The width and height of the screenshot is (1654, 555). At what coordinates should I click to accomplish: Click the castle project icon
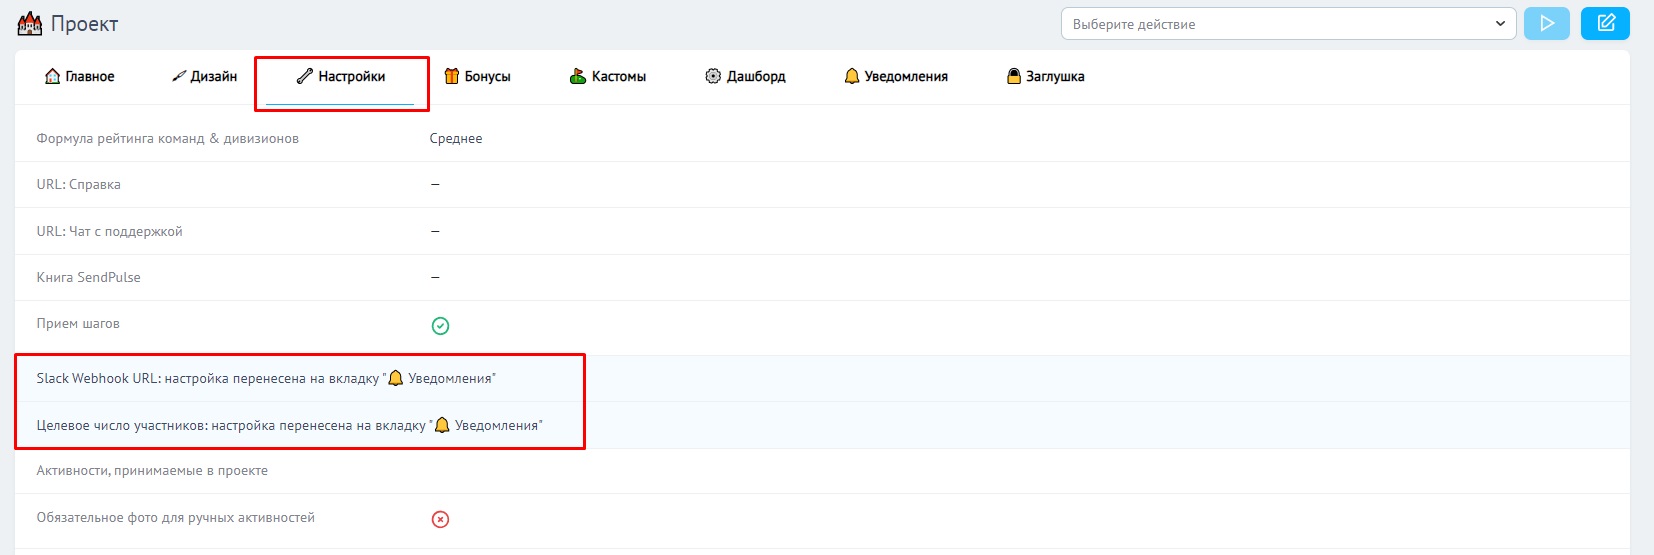[30, 24]
